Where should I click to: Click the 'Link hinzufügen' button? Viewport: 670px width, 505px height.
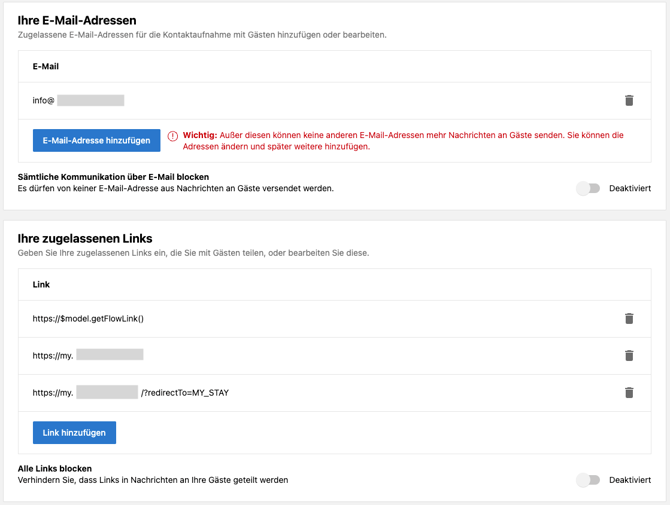pyautogui.click(x=74, y=433)
